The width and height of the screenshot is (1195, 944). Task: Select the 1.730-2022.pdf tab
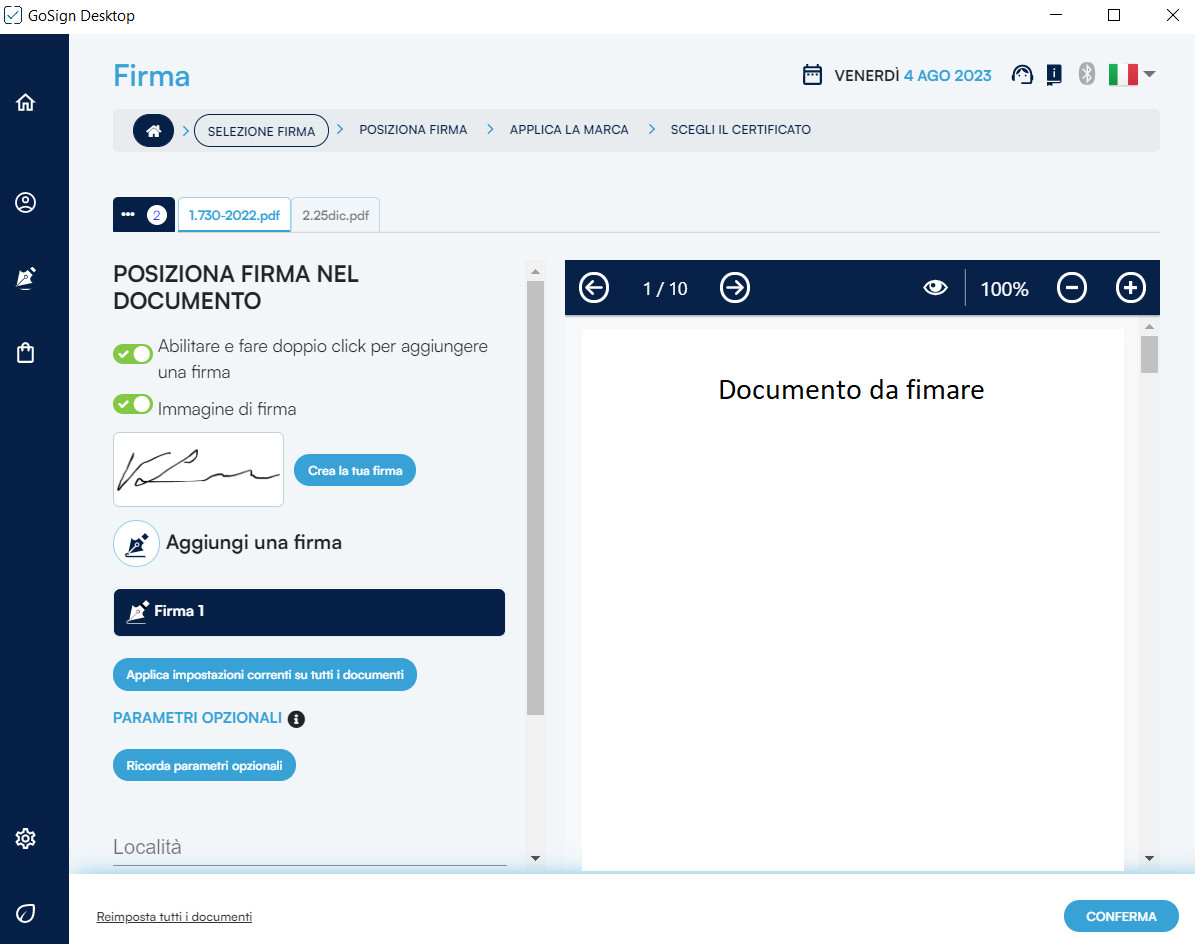[x=234, y=215]
